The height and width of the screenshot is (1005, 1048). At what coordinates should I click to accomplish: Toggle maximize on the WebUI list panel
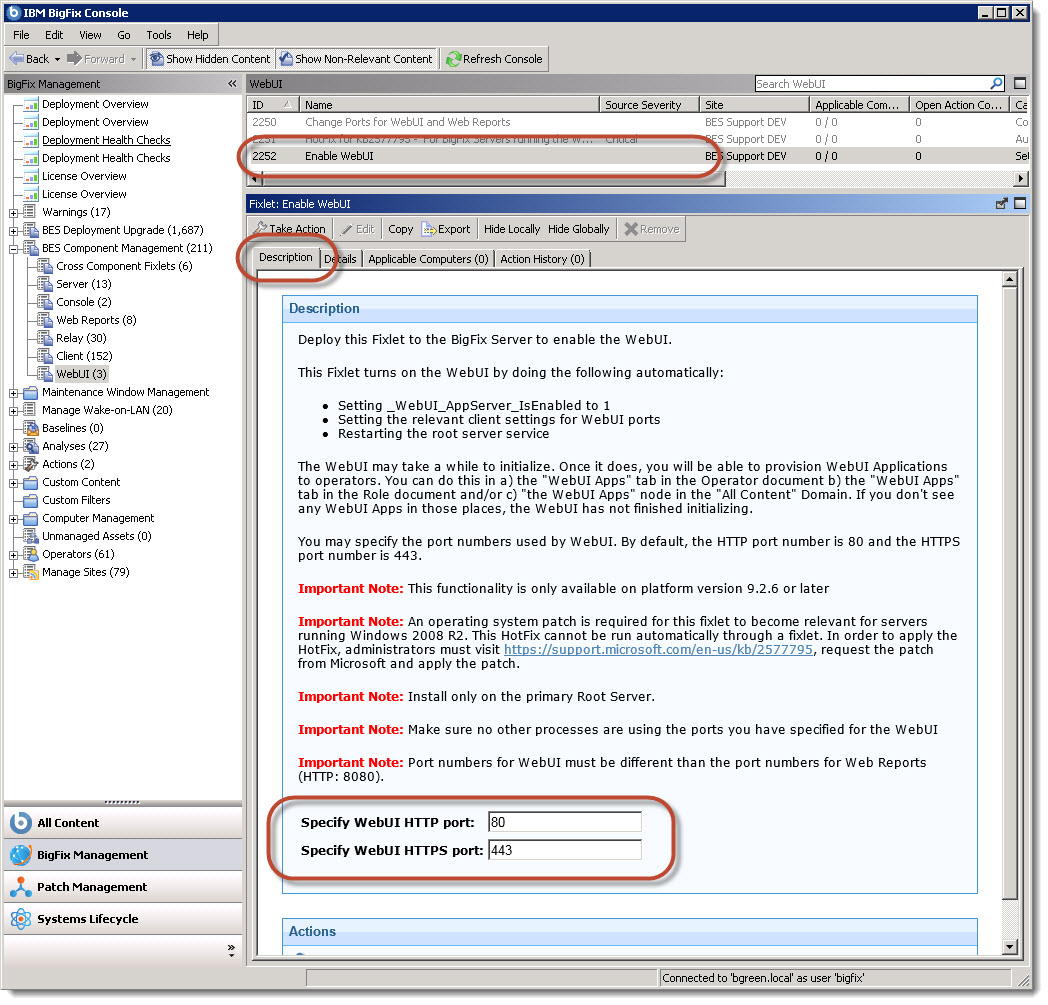click(1022, 83)
